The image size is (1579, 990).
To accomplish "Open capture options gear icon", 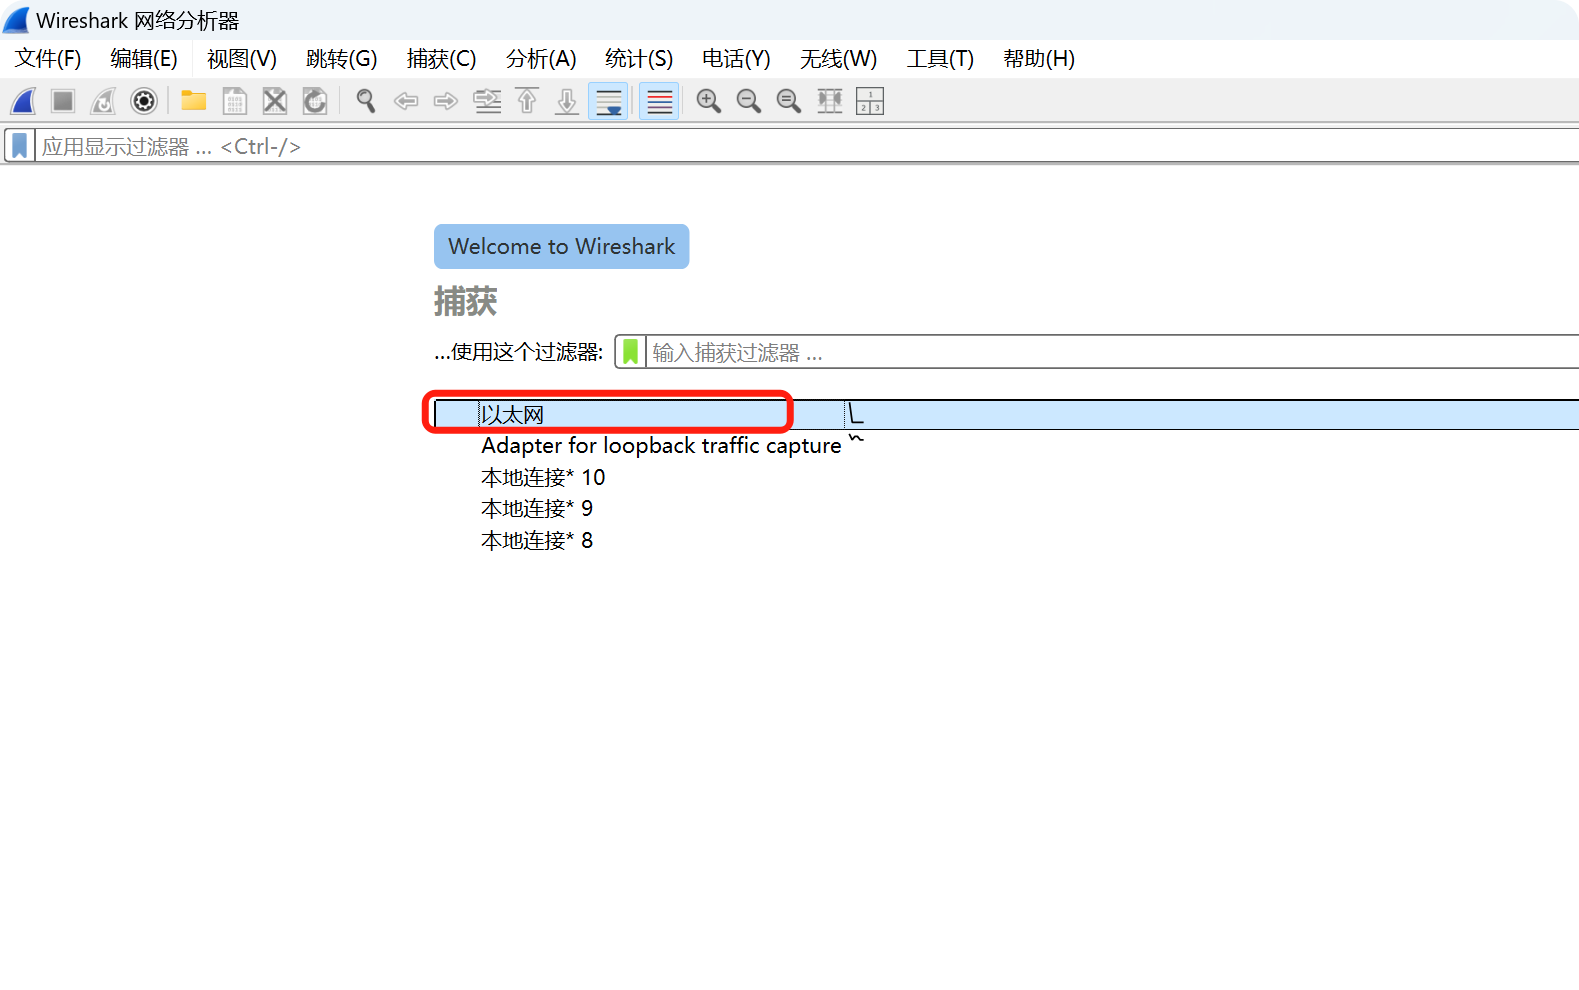I will point(144,101).
